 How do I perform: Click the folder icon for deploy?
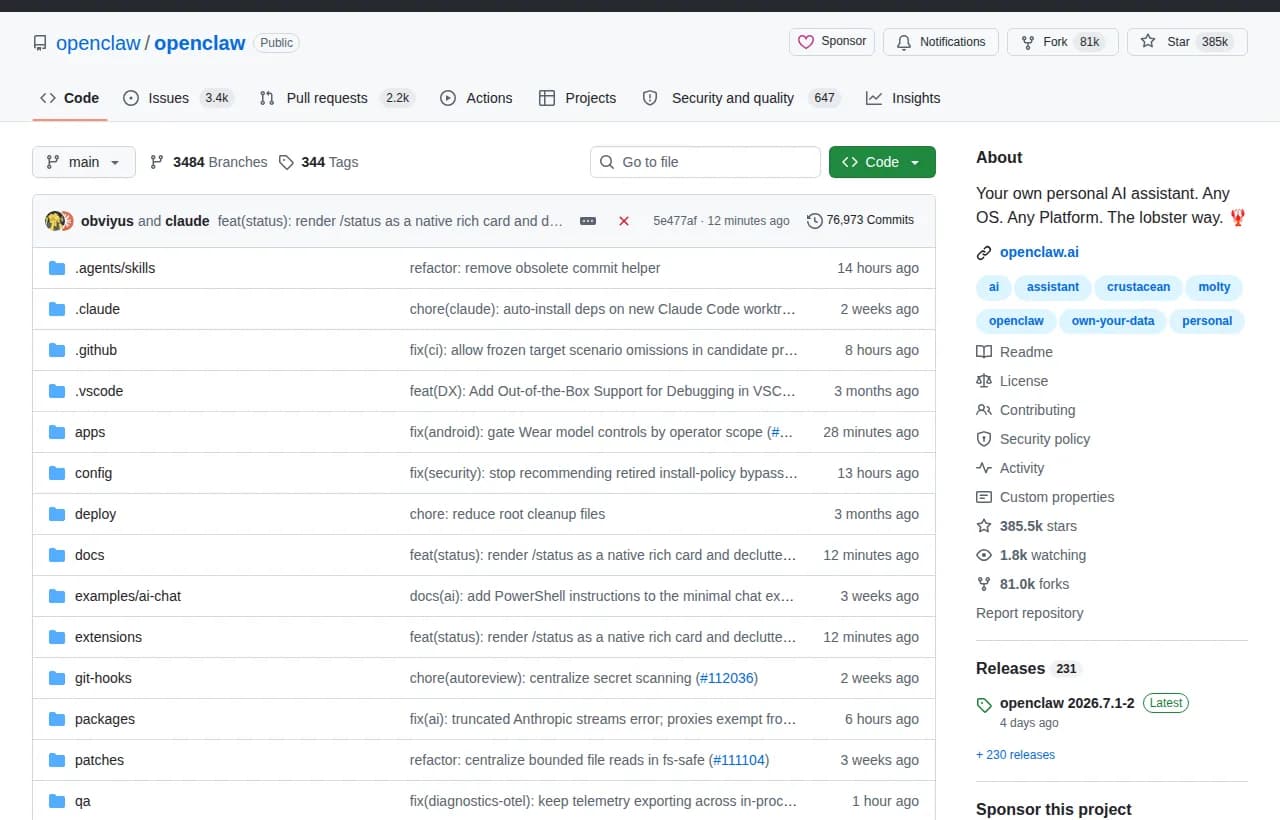(57, 514)
